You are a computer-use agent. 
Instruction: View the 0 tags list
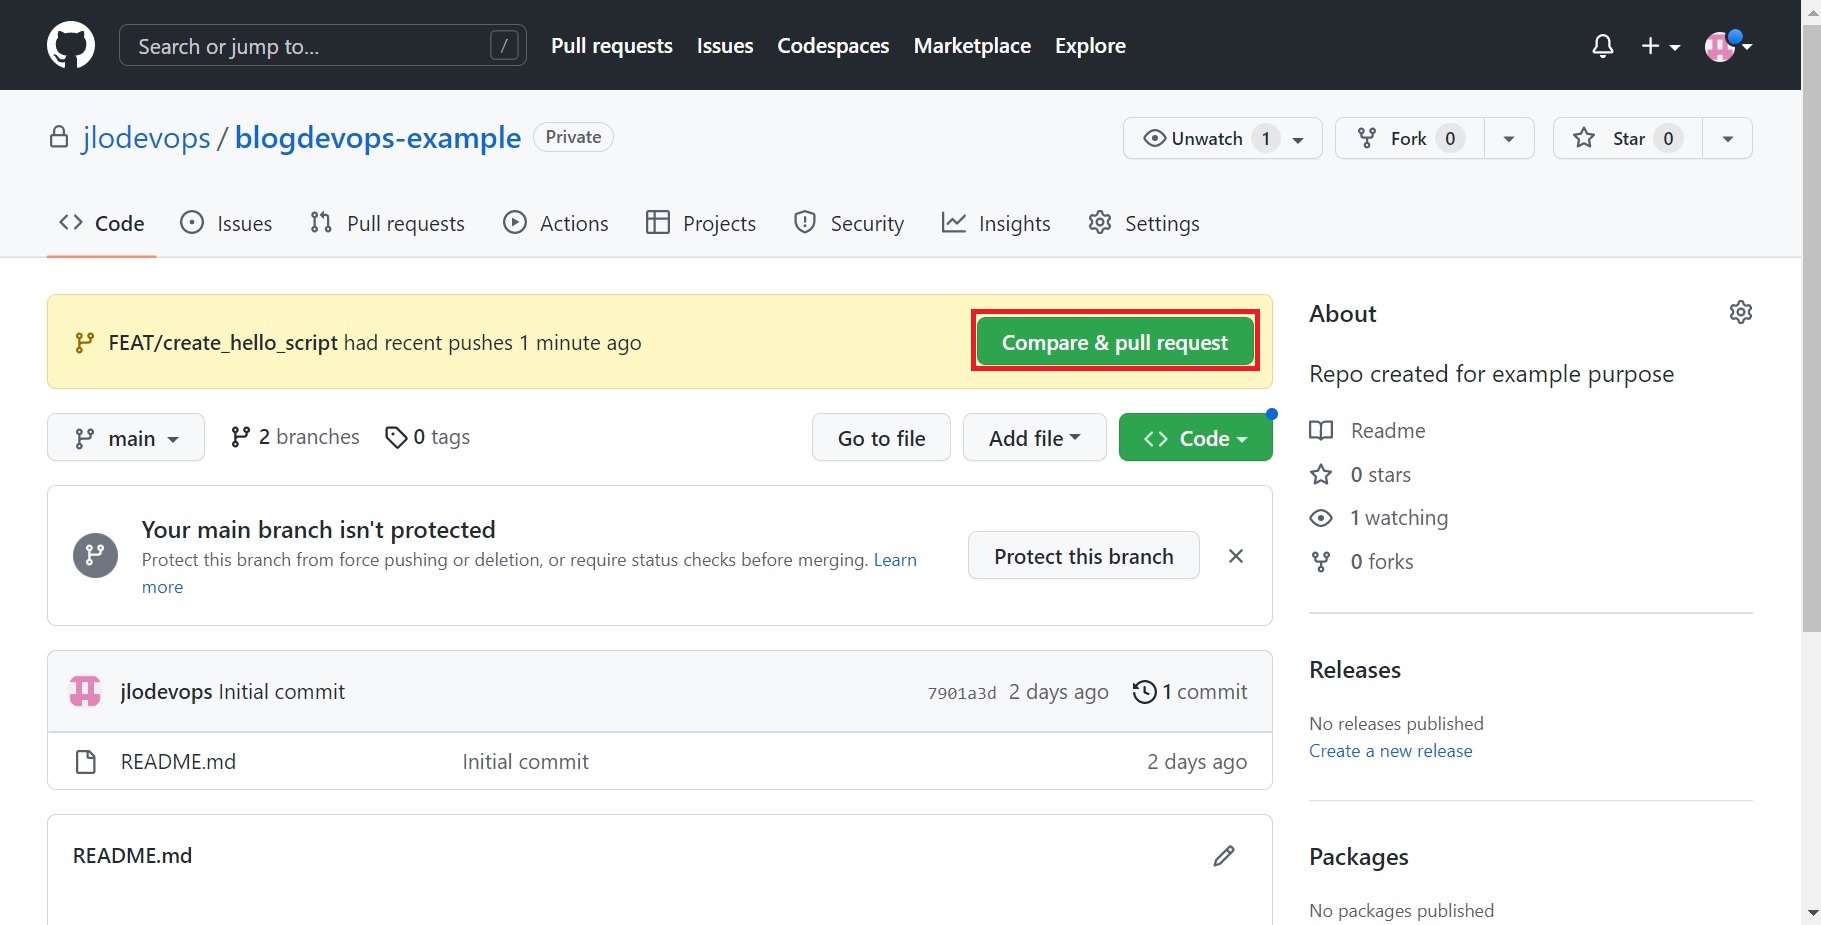coord(428,437)
